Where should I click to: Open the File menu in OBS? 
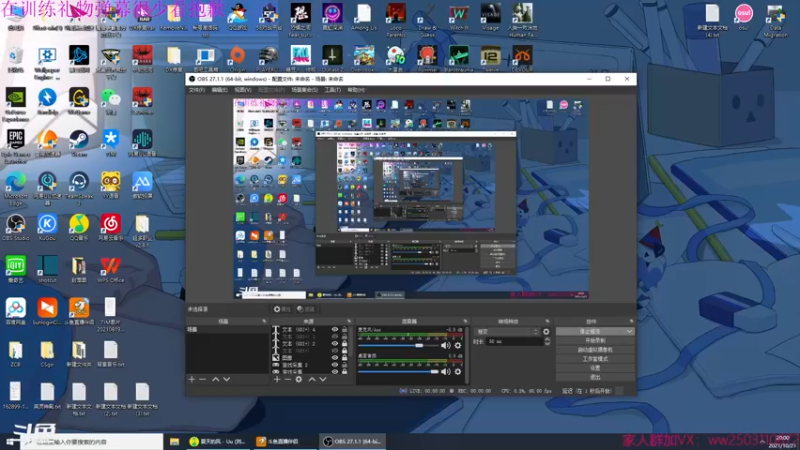pos(196,90)
